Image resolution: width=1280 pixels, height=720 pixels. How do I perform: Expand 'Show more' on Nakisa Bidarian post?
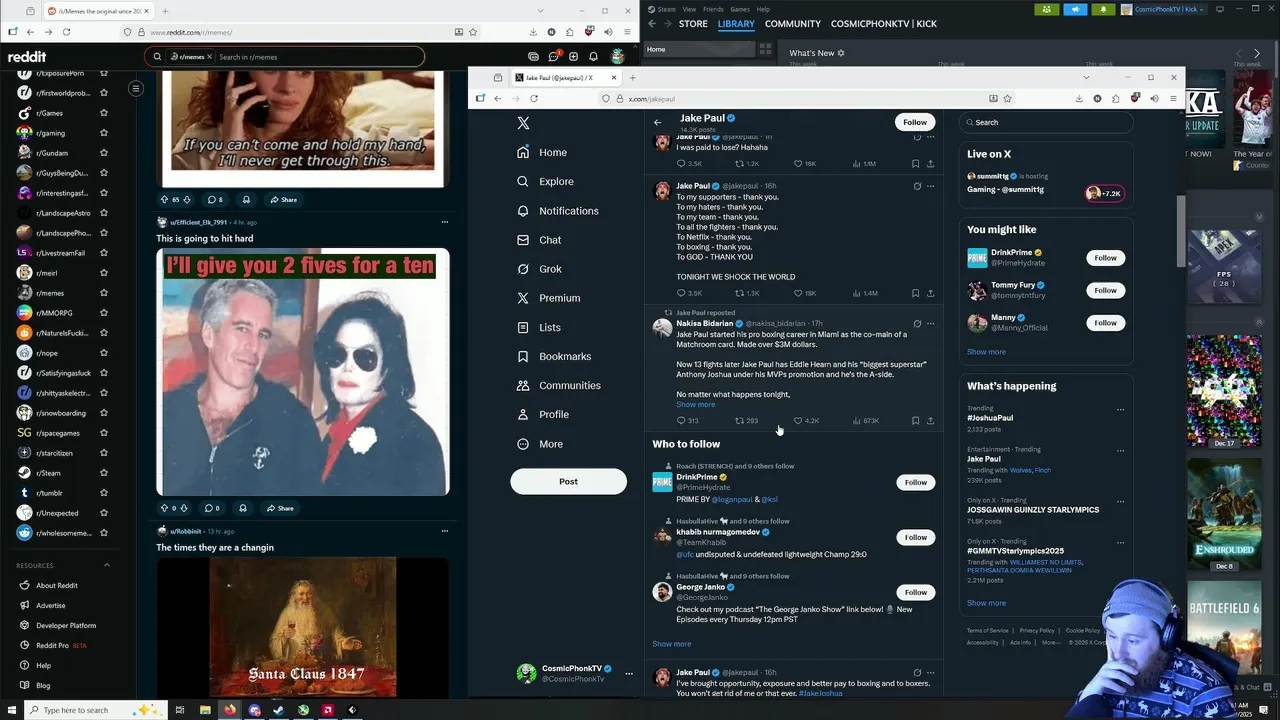696,405
